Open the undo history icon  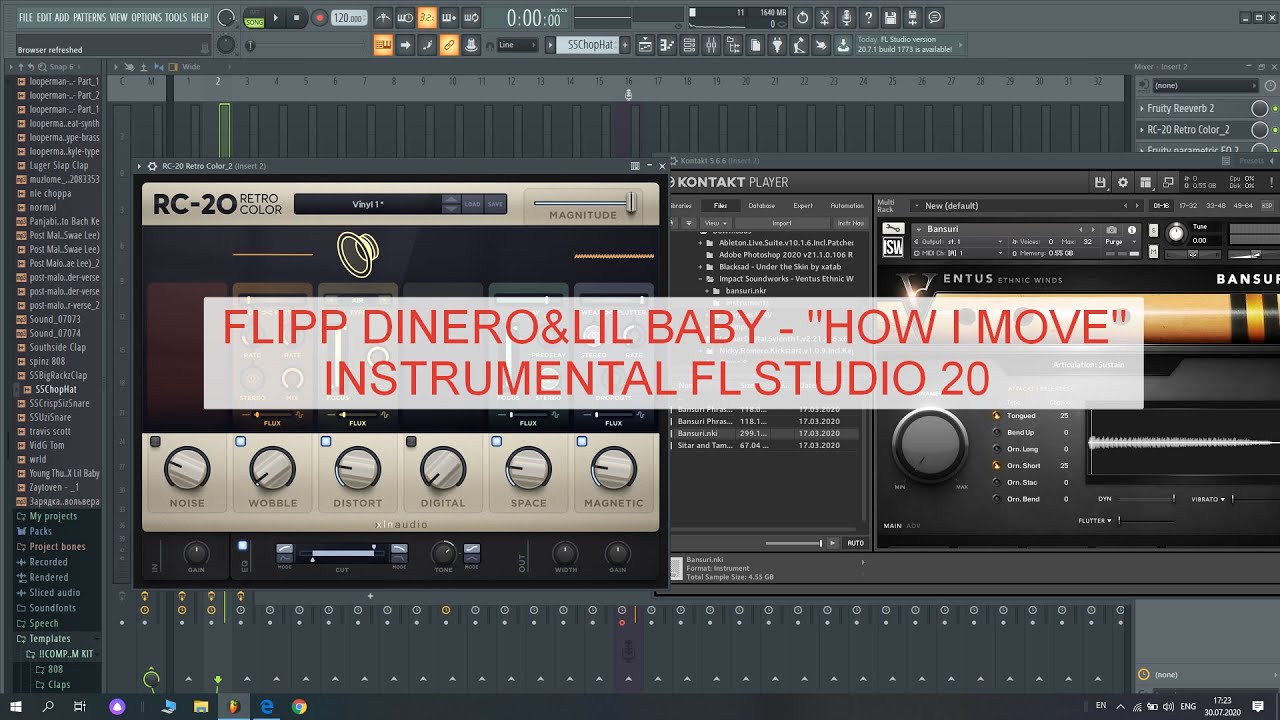click(802, 18)
